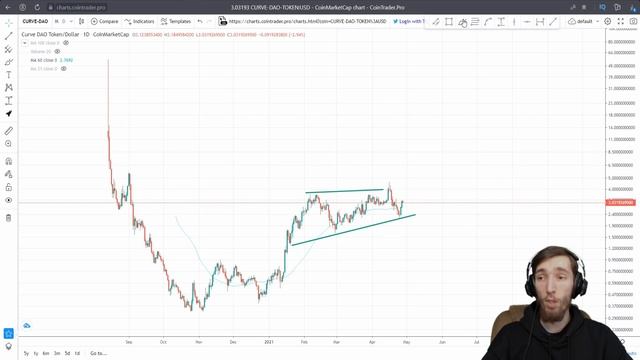This screenshot has height=360, width=640.
Task: Click the MA close legend with blue value
Action: [x=52, y=60]
